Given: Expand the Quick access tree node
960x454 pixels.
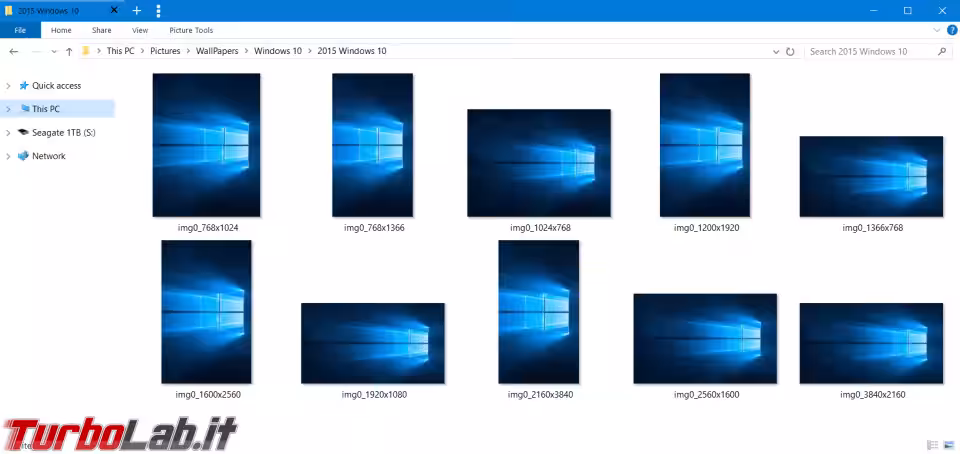Looking at the screenshot, I should click(x=8, y=86).
